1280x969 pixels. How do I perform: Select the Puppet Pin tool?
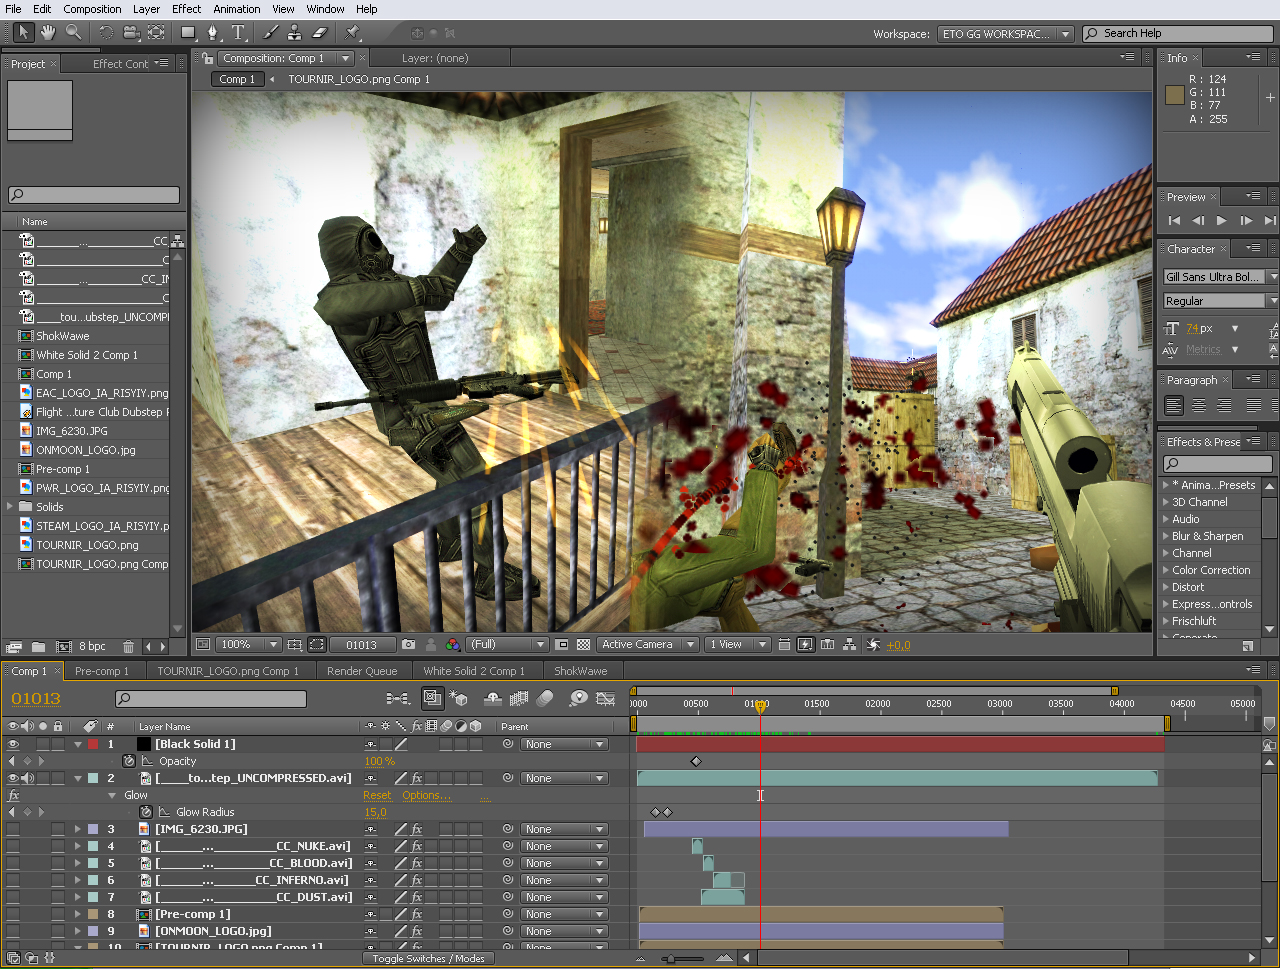coord(353,33)
